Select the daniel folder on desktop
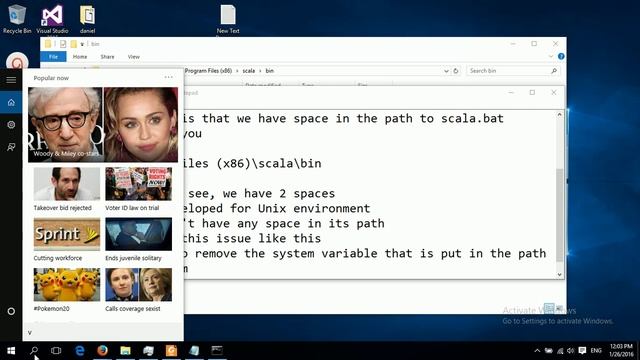This screenshot has width=640, height=360. [x=87, y=19]
